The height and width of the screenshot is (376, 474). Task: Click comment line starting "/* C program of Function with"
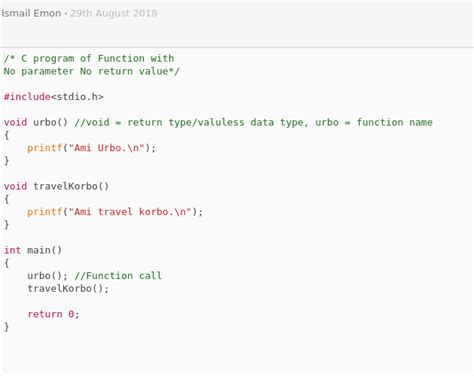click(89, 58)
